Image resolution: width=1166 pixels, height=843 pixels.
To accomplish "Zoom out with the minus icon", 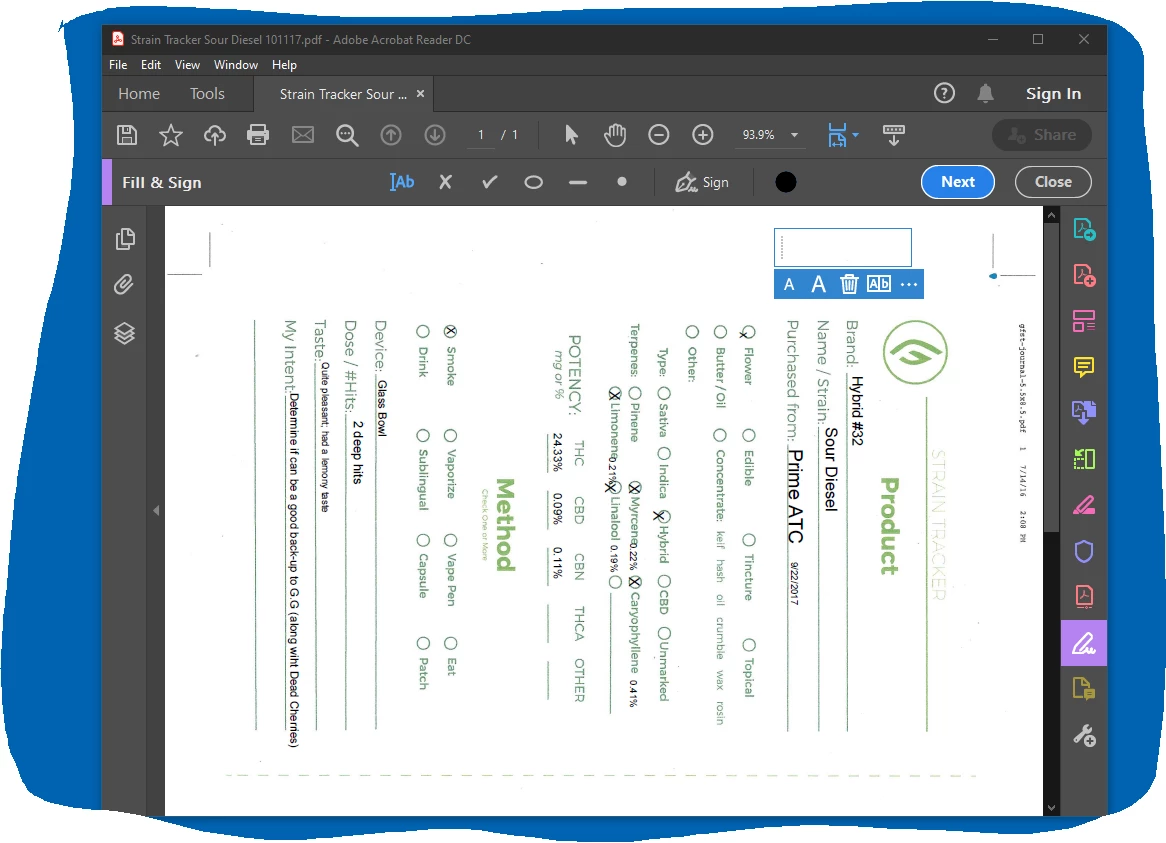I will pos(659,135).
